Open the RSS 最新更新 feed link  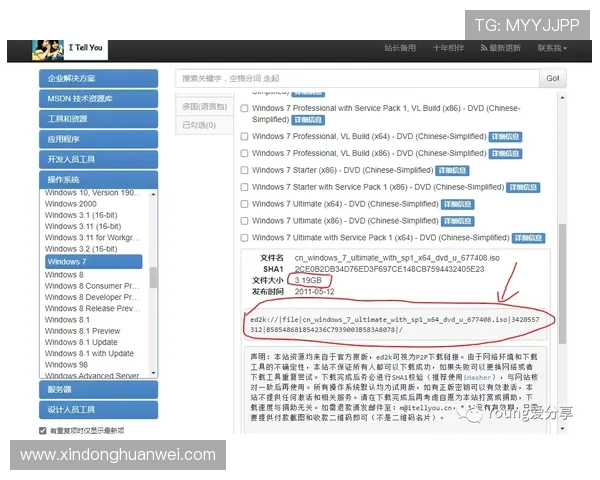click(x=501, y=48)
